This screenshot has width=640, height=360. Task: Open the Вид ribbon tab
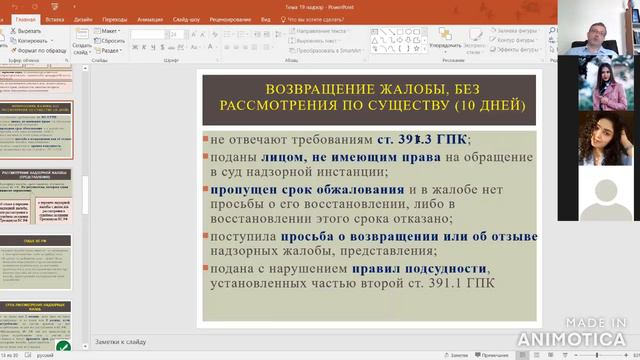[x=265, y=20]
